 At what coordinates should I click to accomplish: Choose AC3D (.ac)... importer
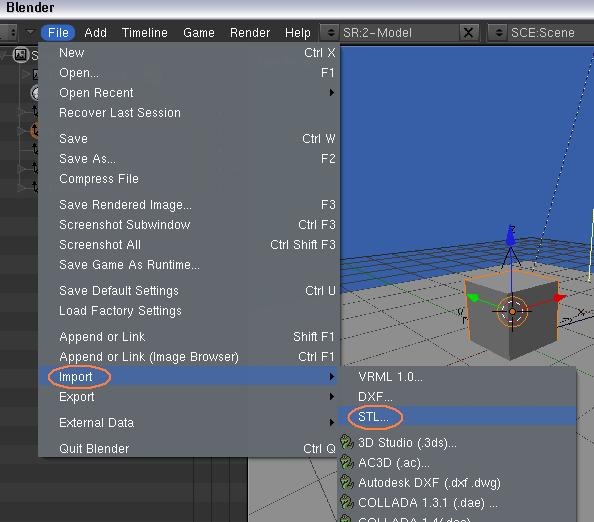(x=457, y=463)
